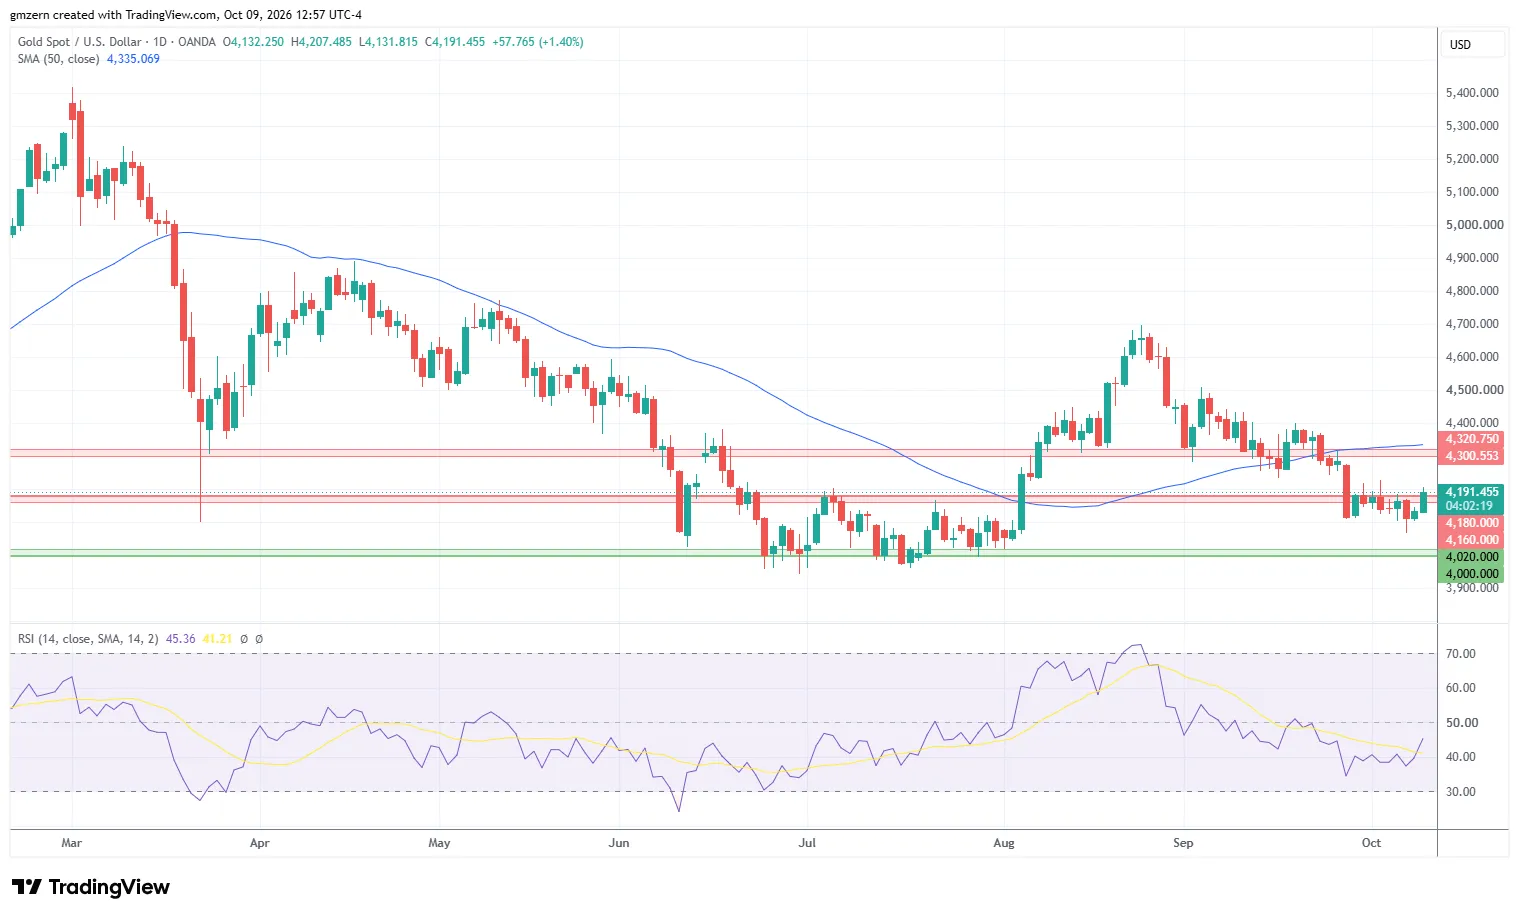1519x917 pixels.
Task: Click the 5,000.000 price axis label
Action: tap(1474, 225)
